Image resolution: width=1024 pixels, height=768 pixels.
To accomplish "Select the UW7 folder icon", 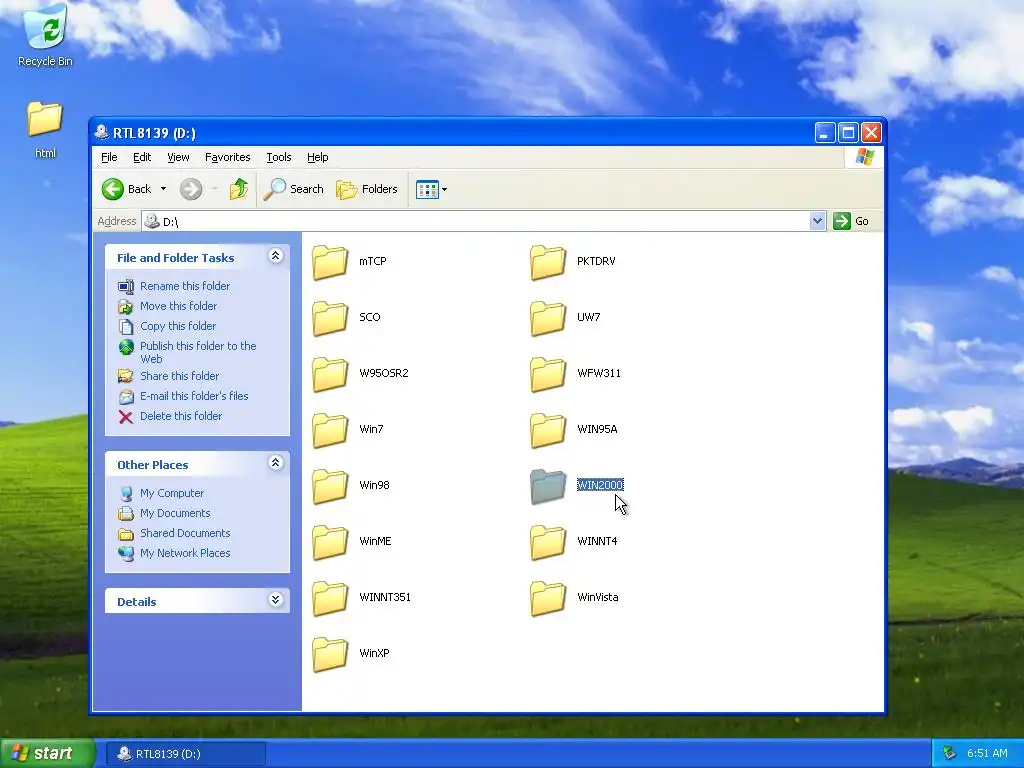I will [548, 318].
